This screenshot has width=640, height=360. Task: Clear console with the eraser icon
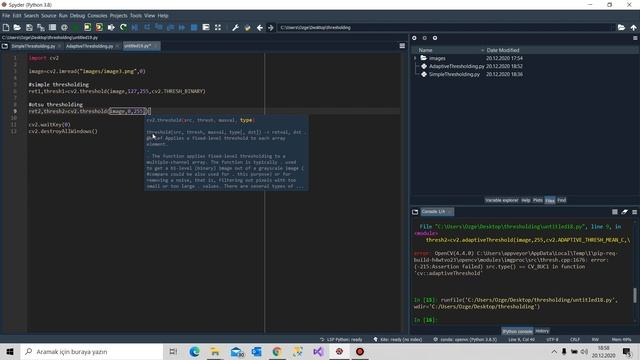coord(624,212)
